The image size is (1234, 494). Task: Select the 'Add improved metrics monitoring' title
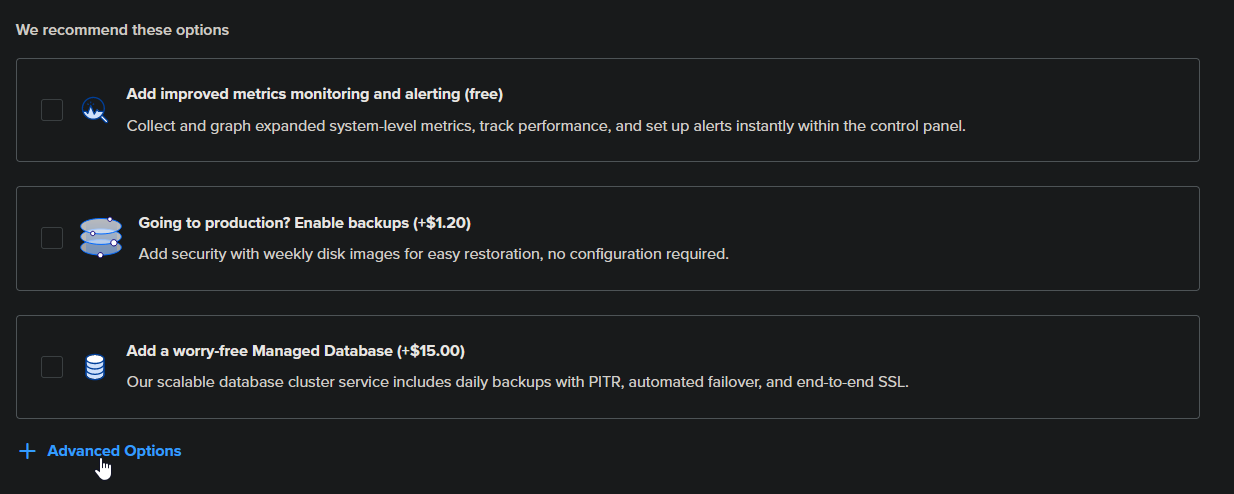292,94
